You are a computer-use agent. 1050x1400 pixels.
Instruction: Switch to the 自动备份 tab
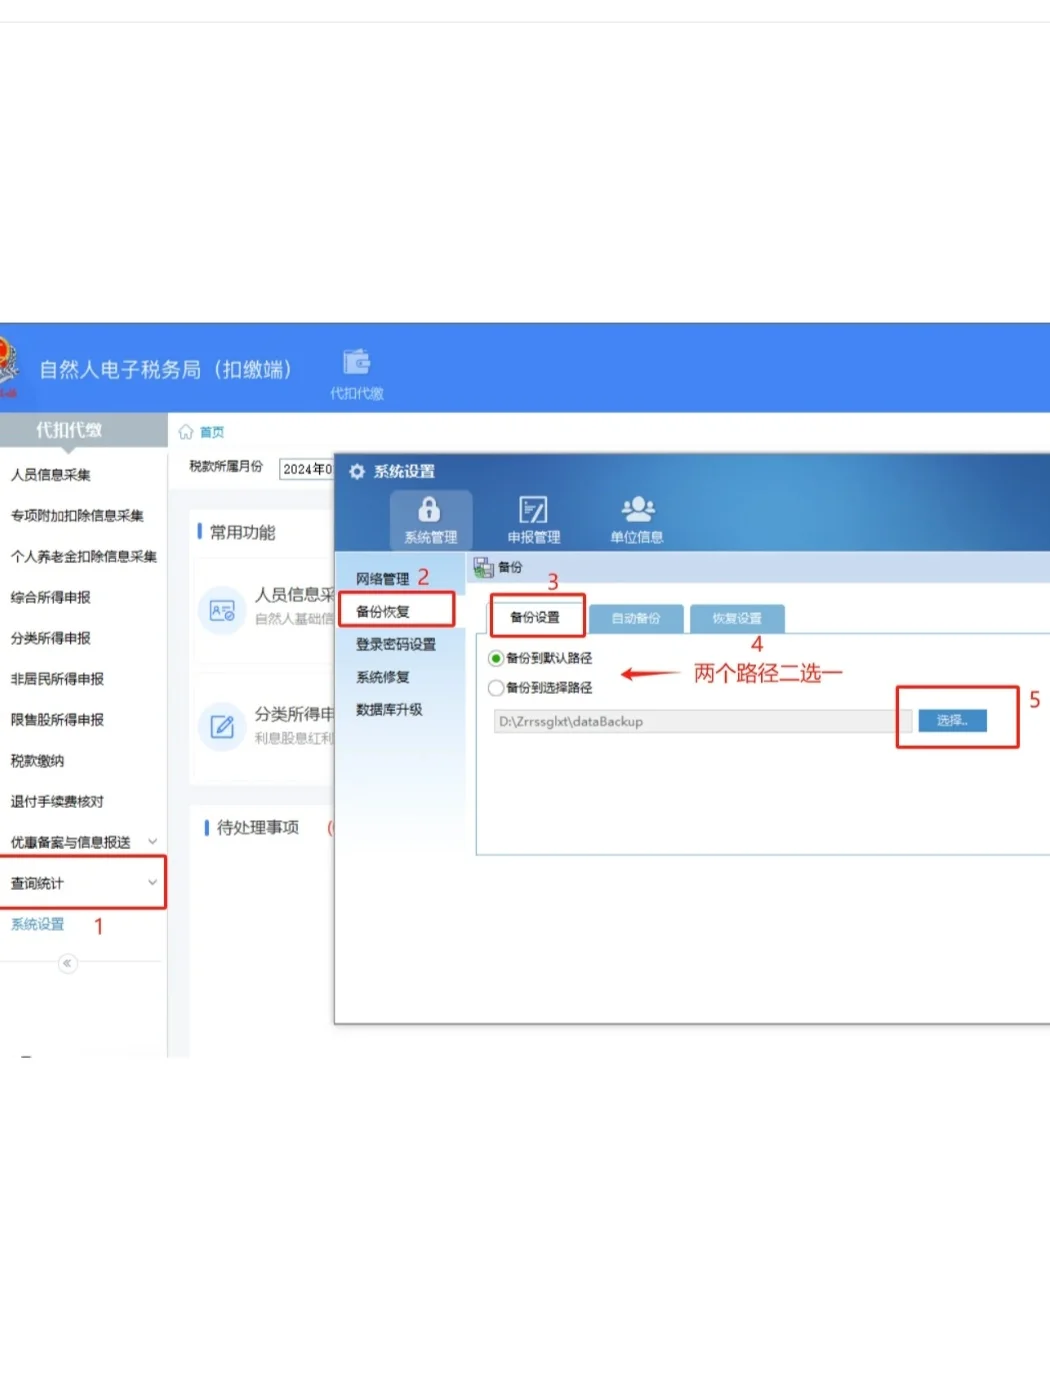[x=637, y=617]
